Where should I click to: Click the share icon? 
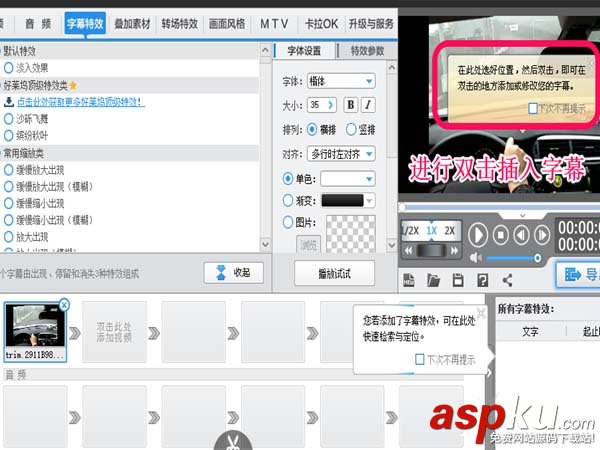coord(507,280)
